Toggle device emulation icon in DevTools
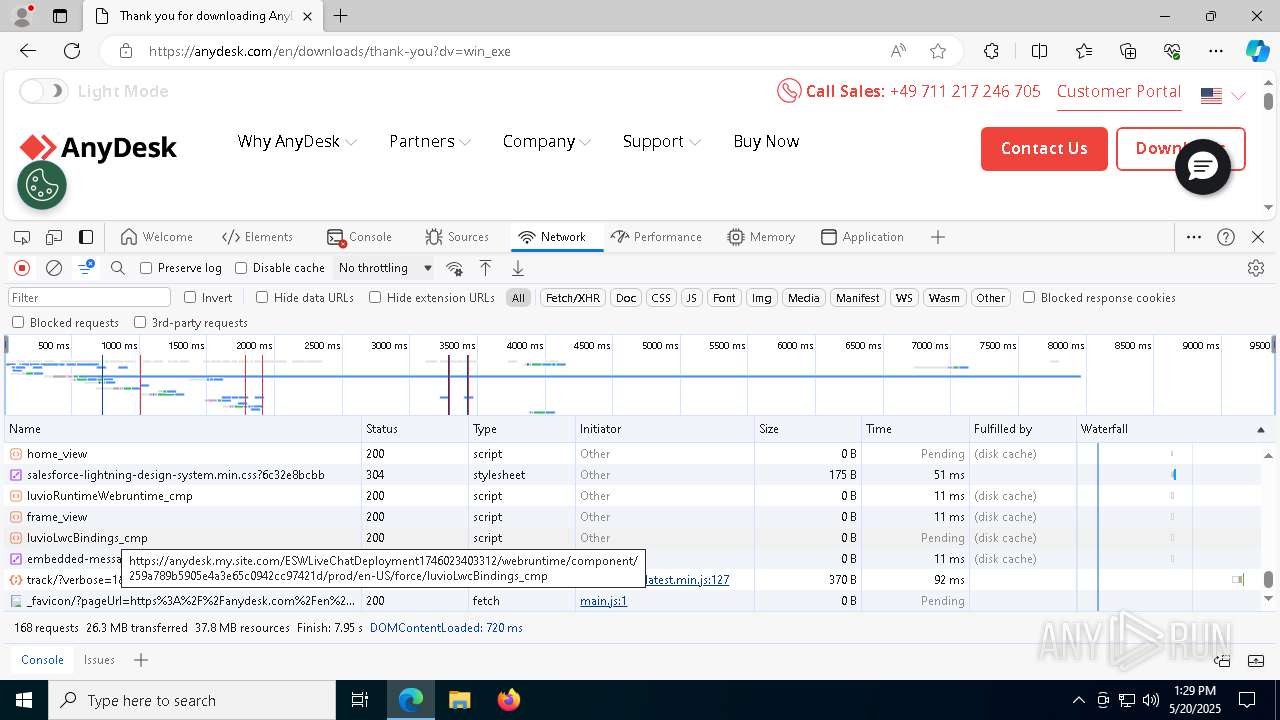This screenshot has height=720, width=1280. [x=54, y=237]
